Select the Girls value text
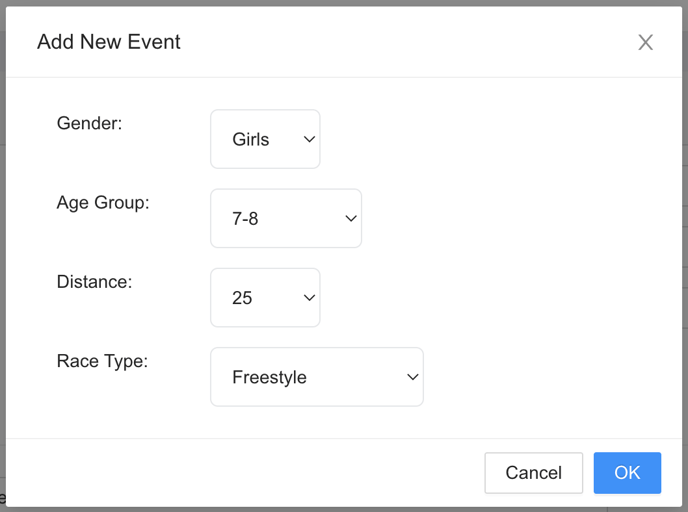The image size is (688, 512). [x=251, y=140]
